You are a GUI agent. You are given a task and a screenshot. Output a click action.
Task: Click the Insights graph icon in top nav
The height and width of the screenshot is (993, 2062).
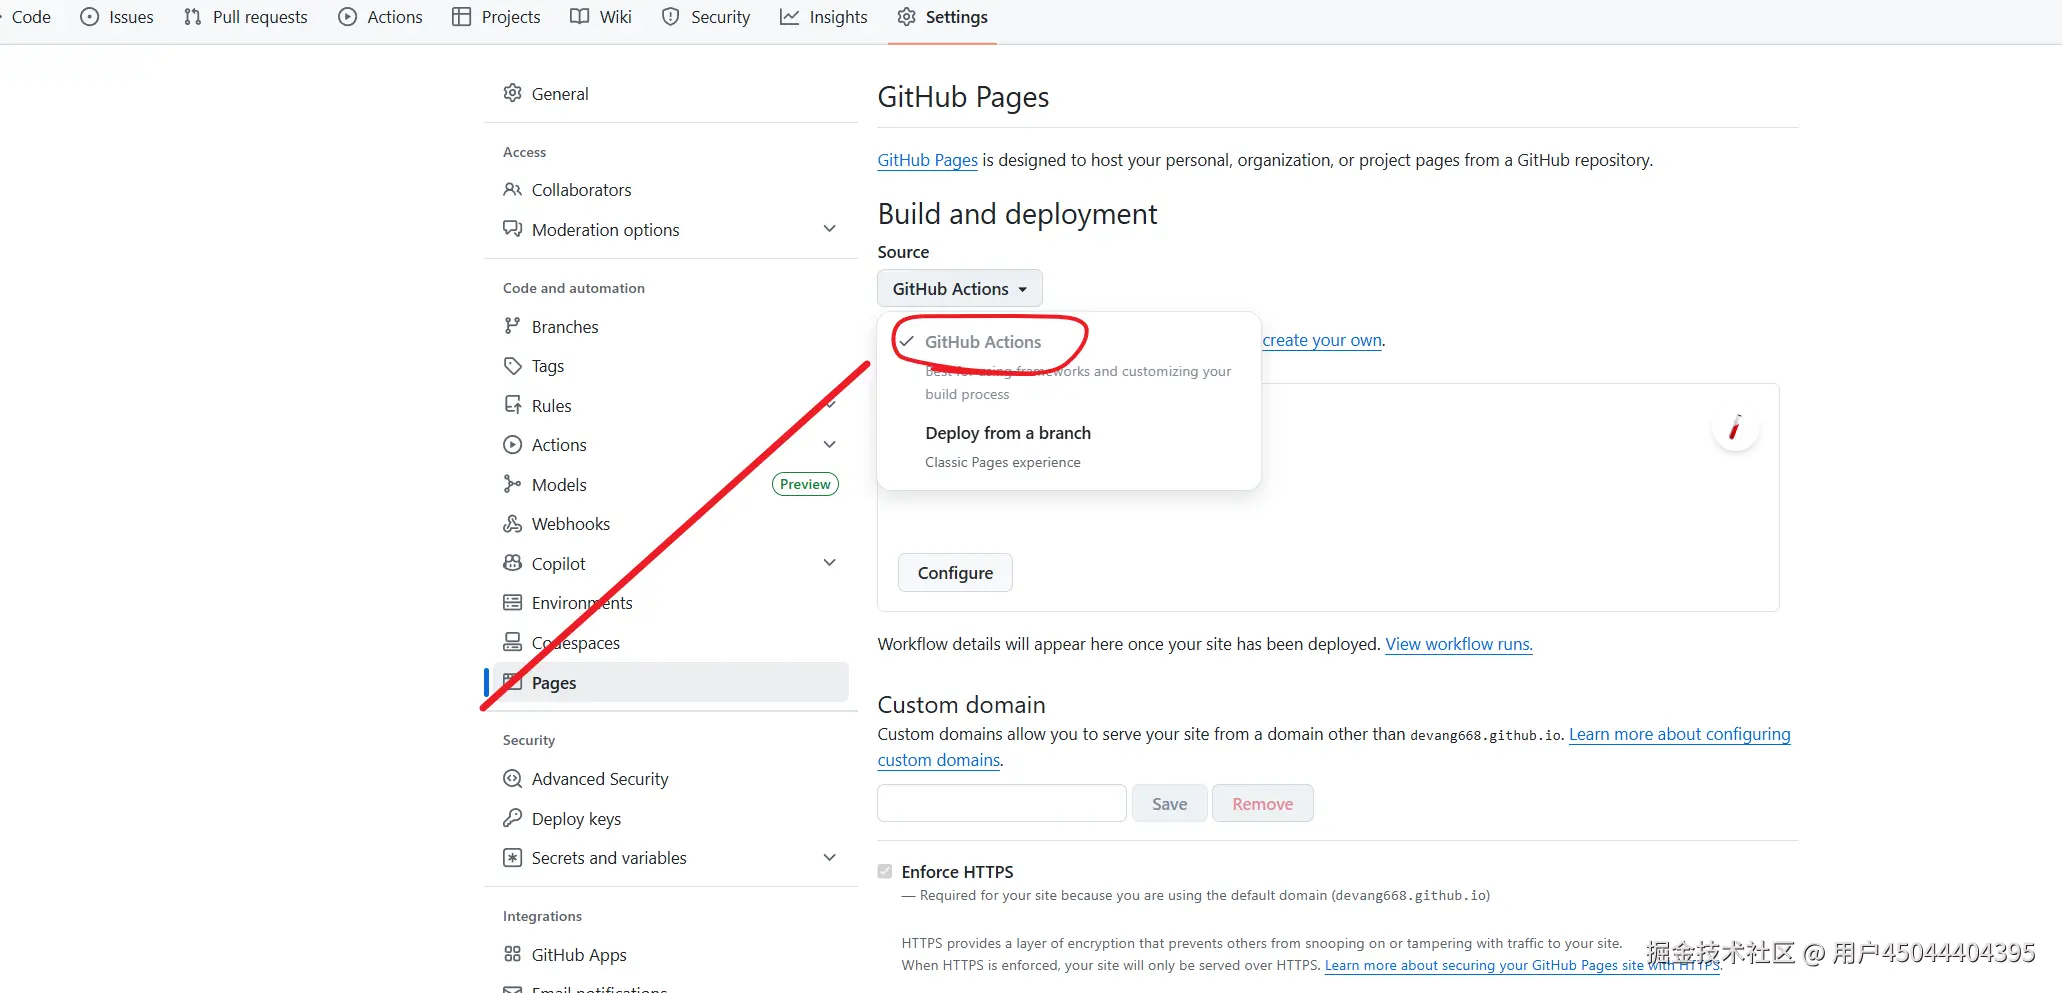pyautogui.click(x=790, y=17)
